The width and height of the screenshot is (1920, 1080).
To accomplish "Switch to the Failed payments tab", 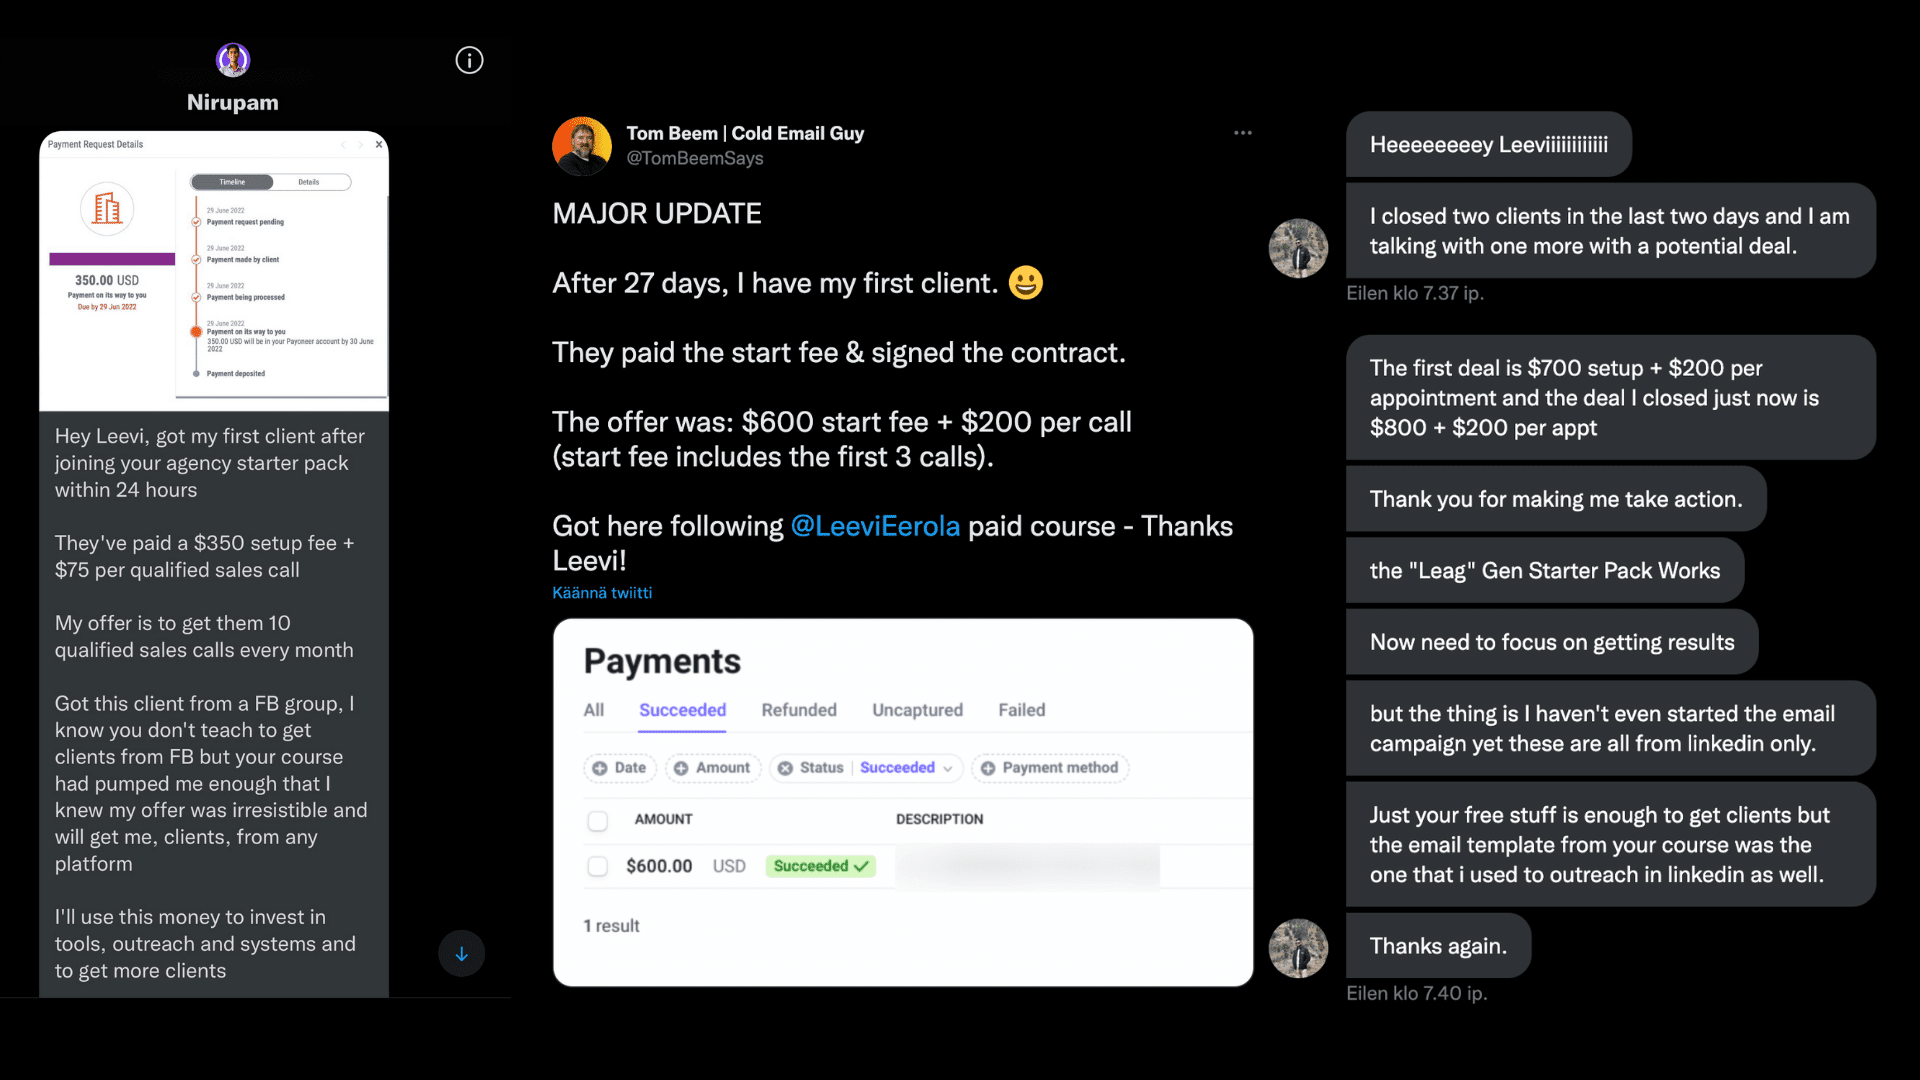I will [1021, 710].
